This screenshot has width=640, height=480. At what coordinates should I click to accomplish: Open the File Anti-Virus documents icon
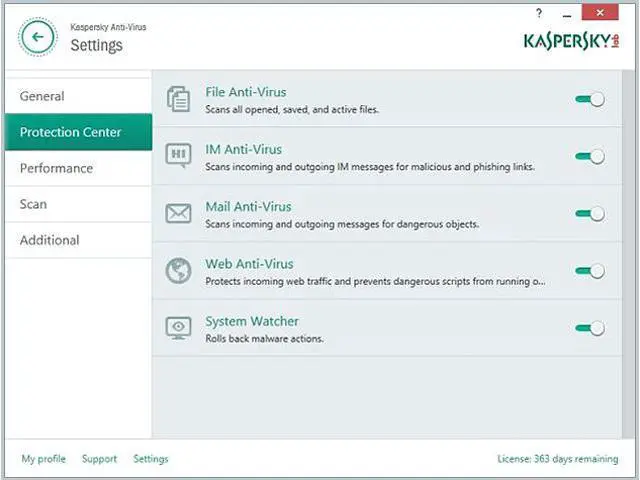coord(178,99)
